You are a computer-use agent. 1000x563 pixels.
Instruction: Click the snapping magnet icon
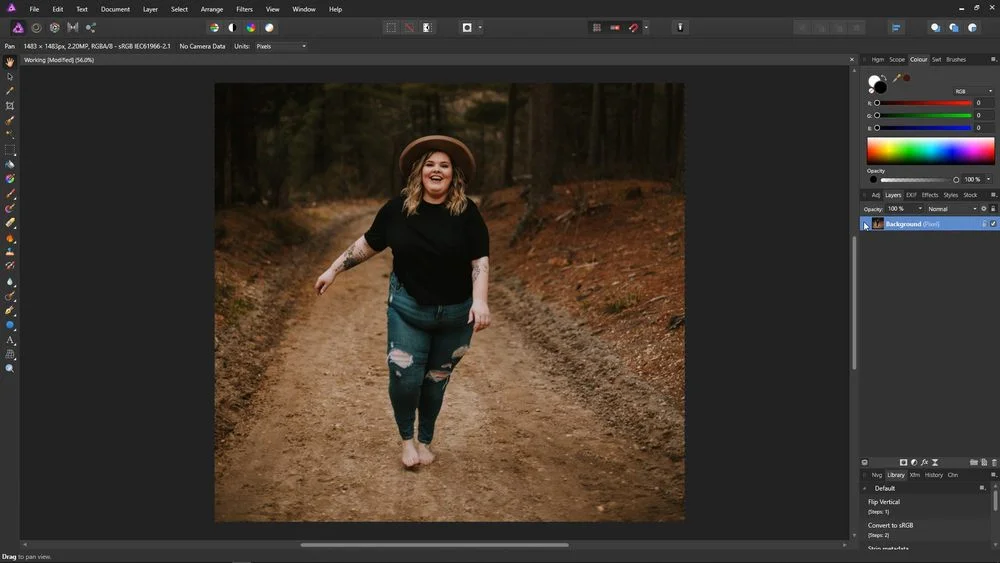pos(633,28)
